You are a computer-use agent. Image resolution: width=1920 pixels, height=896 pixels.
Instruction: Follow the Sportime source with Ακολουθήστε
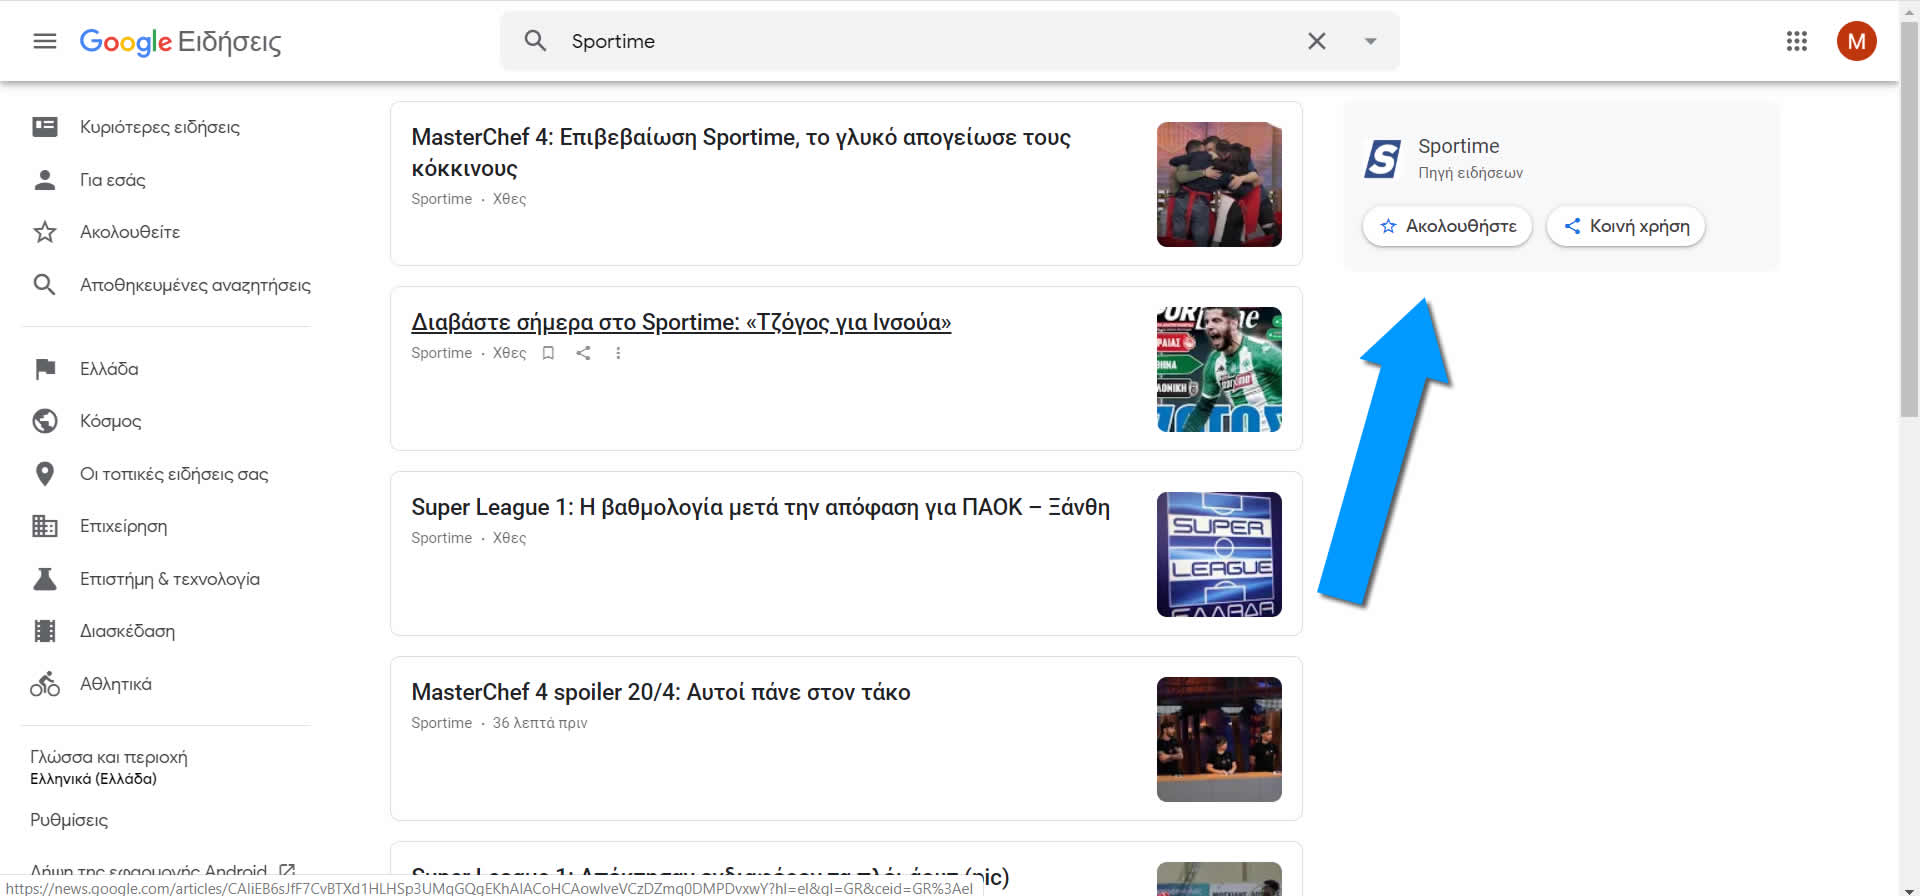pyautogui.click(x=1447, y=226)
